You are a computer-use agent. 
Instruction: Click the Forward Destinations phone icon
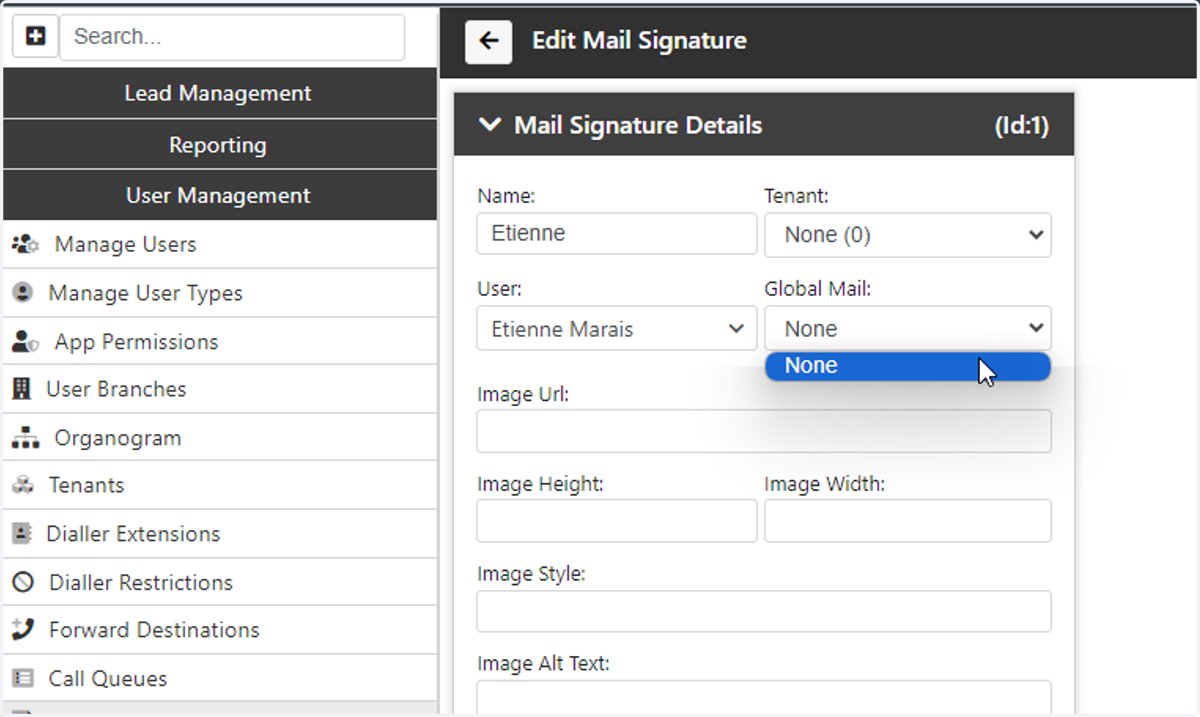22,630
